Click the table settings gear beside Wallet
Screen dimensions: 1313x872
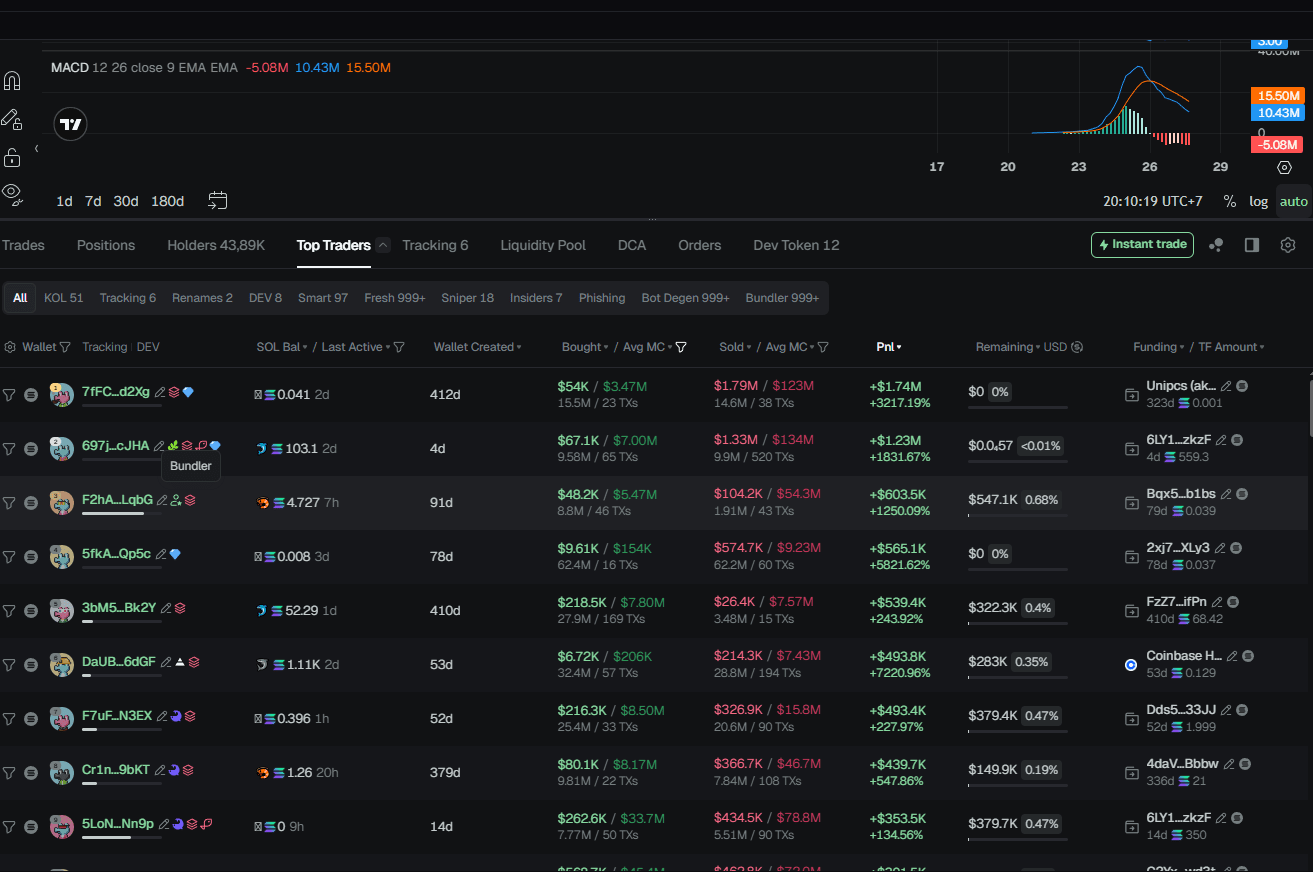10,347
